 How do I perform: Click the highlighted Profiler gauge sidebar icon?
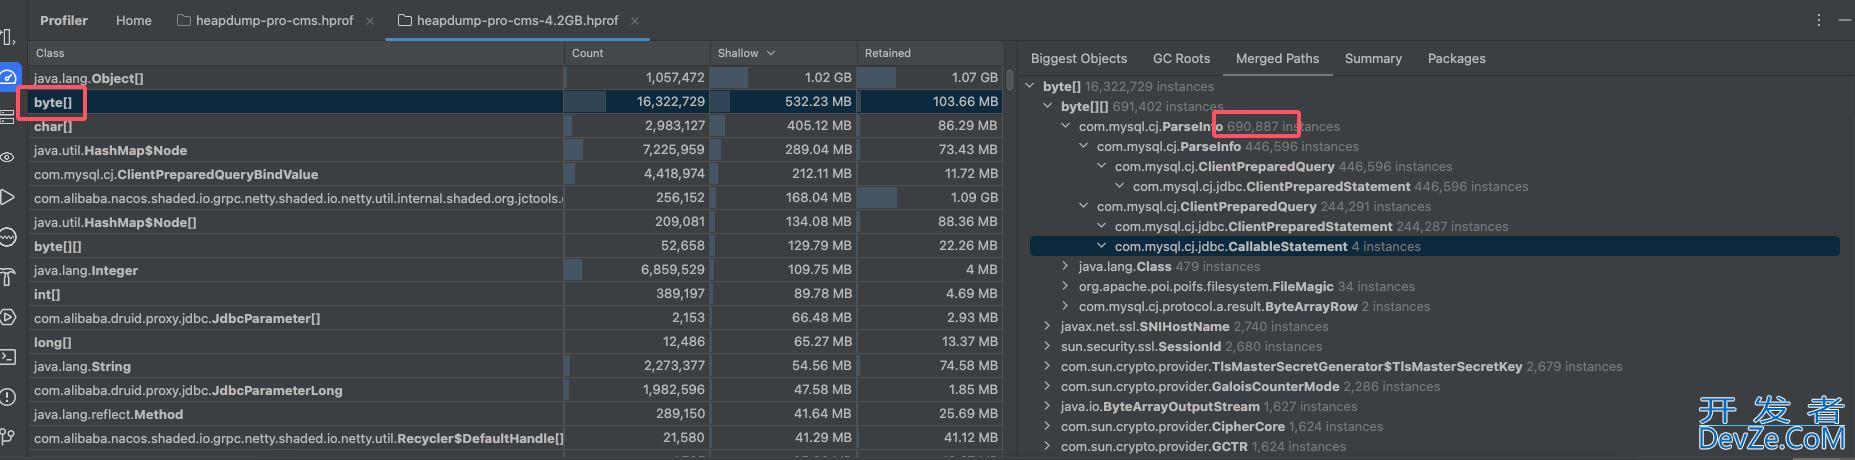pyautogui.click(x=8, y=77)
